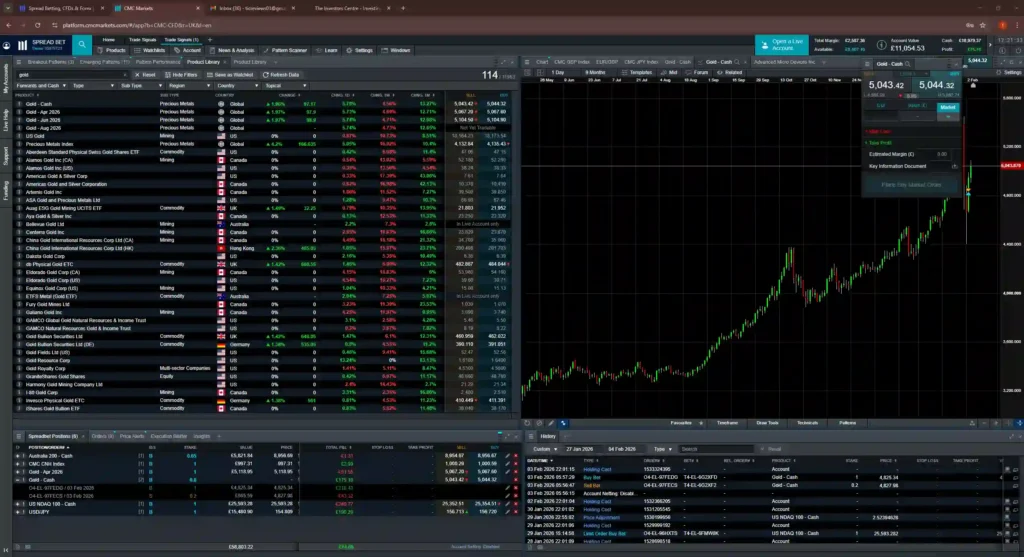This screenshot has width=1024, height=557.
Task: Switch to the Orders tab in positions panel
Action: coord(102,436)
